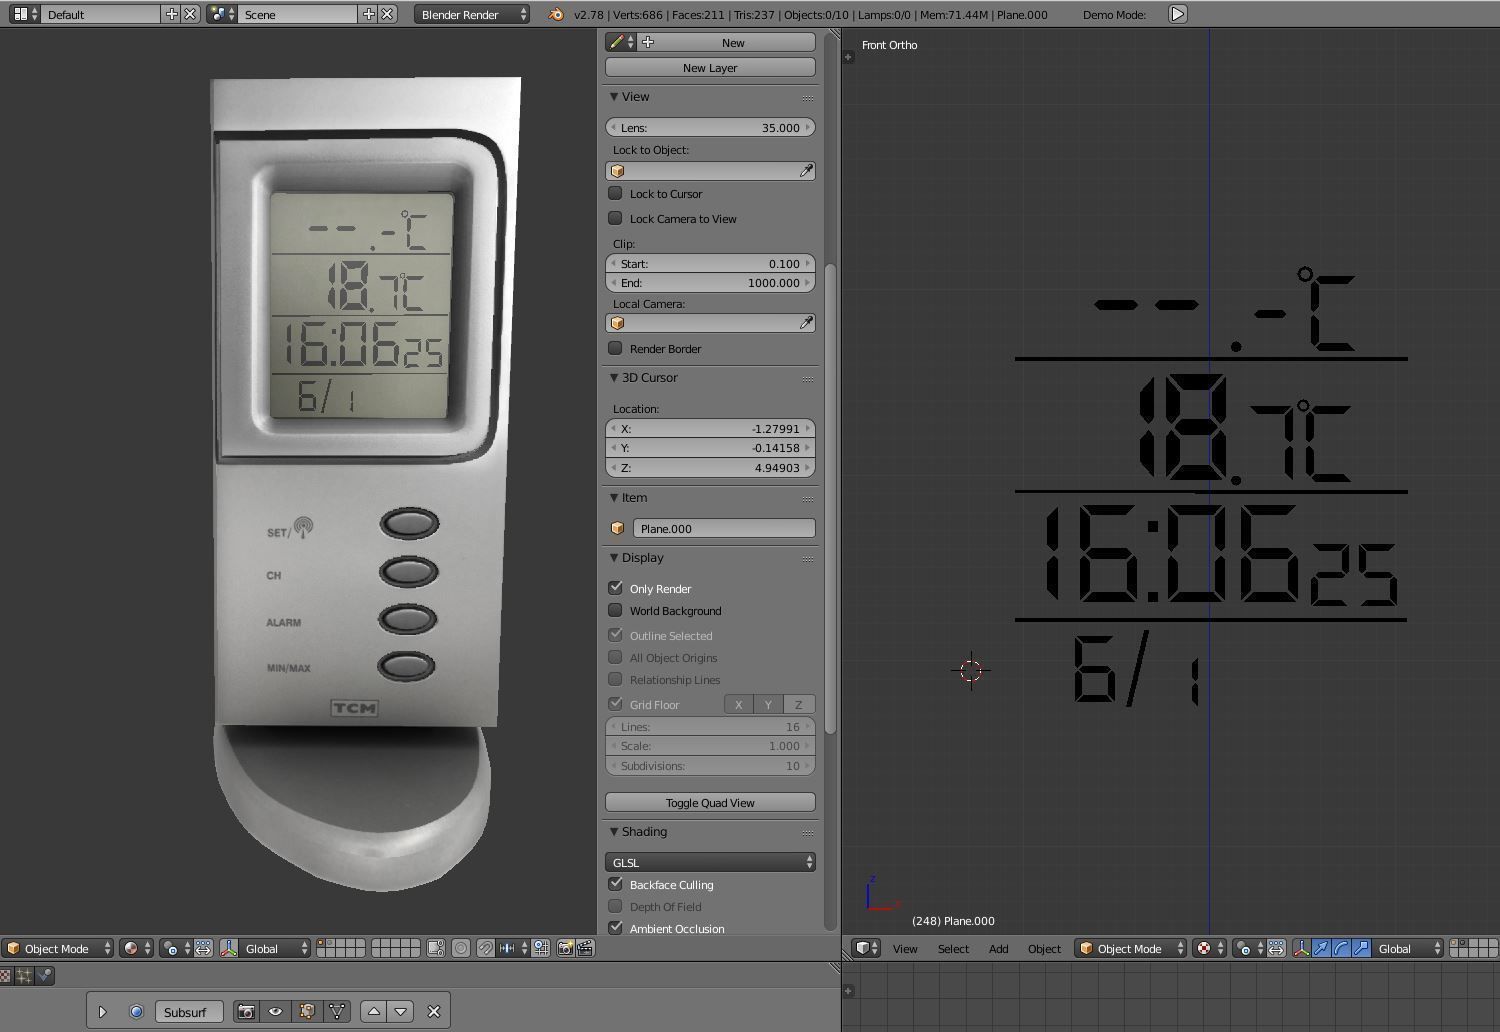Click the Subsurf modifier name field
This screenshot has width=1500, height=1032.
pos(188,1012)
